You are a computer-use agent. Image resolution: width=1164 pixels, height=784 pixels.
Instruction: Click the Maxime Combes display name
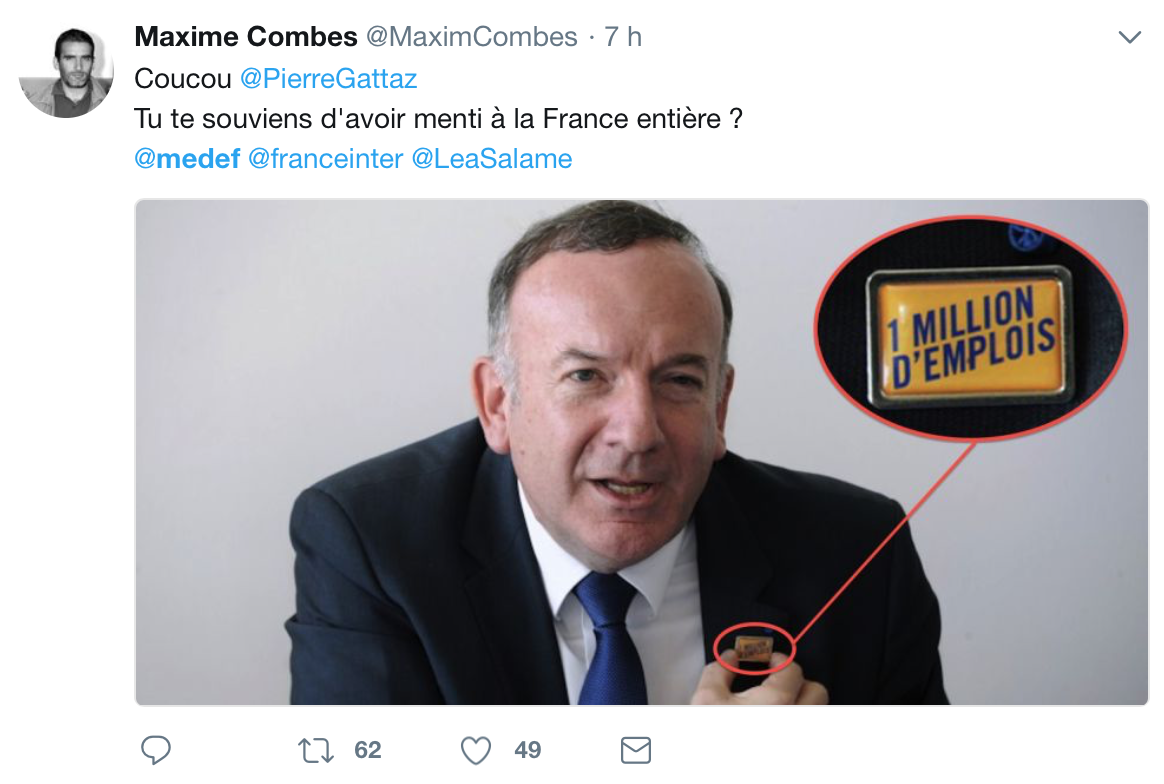click(x=246, y=38)
